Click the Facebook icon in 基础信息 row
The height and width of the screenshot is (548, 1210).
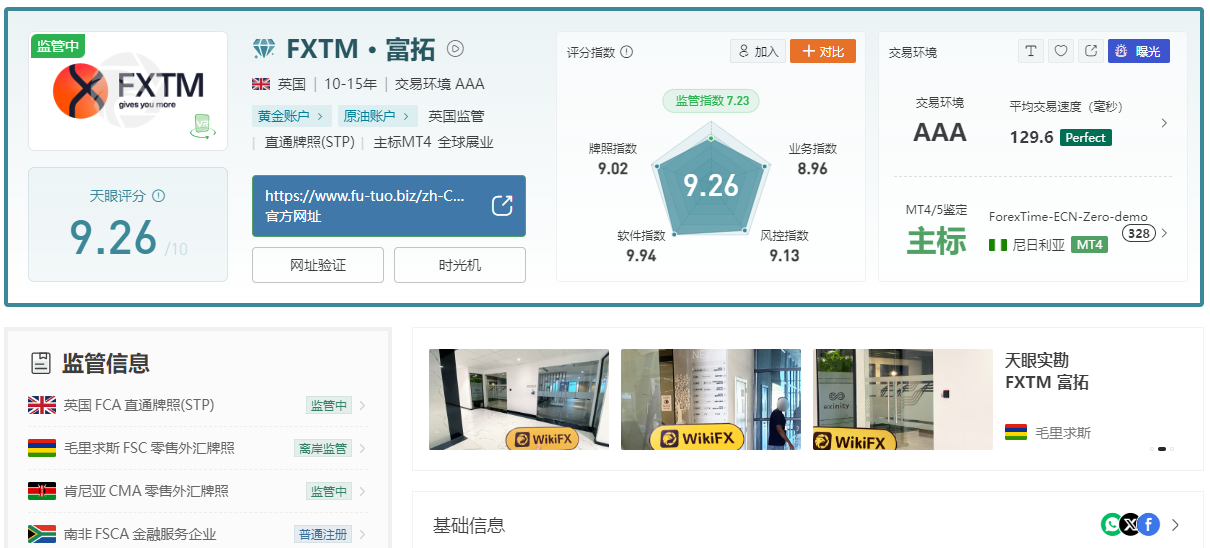(x=1148, y=524)
